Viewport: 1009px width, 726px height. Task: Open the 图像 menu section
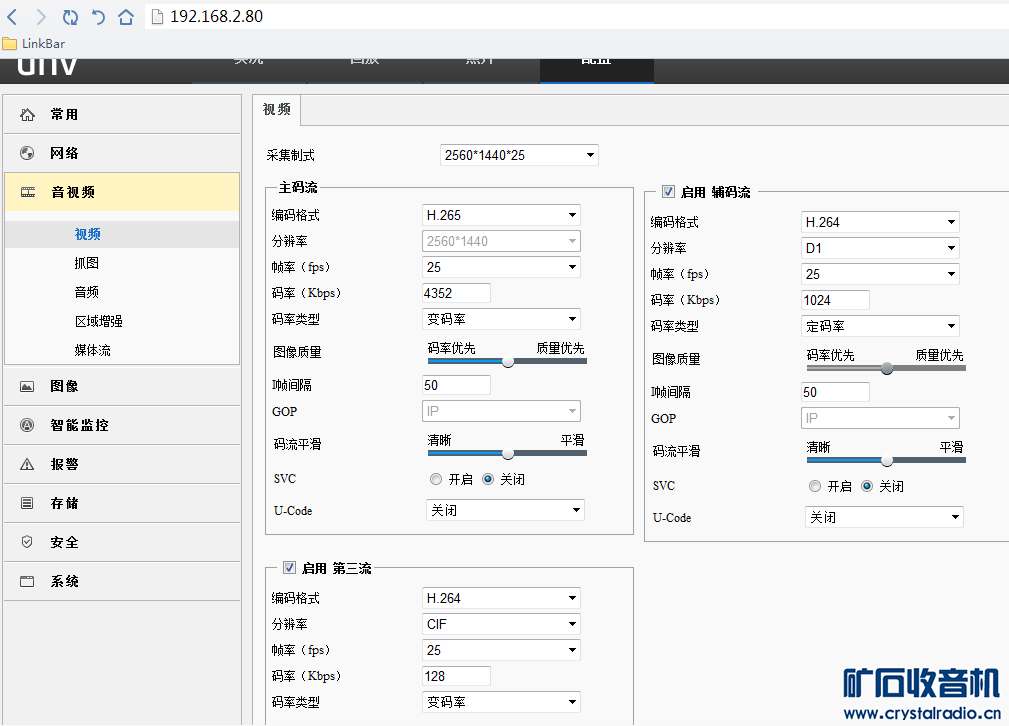point(65,386)
